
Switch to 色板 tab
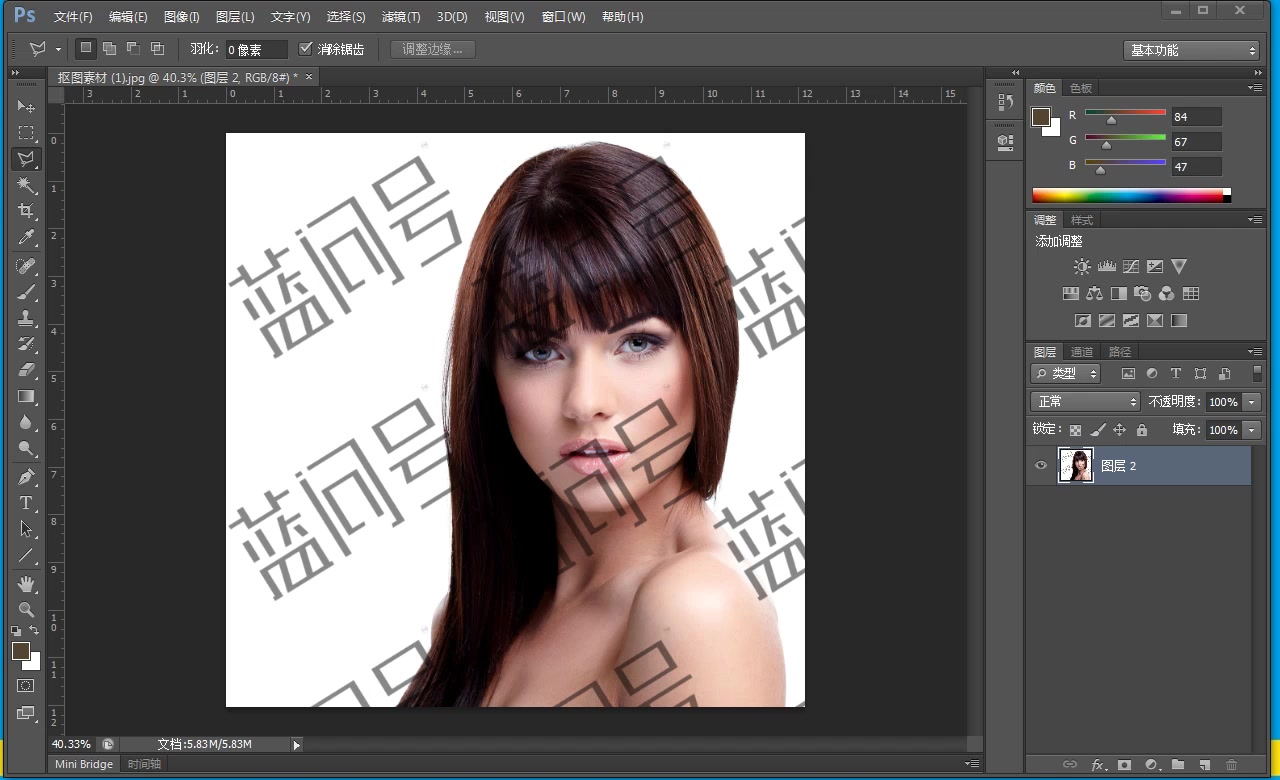click(1081, 88)
